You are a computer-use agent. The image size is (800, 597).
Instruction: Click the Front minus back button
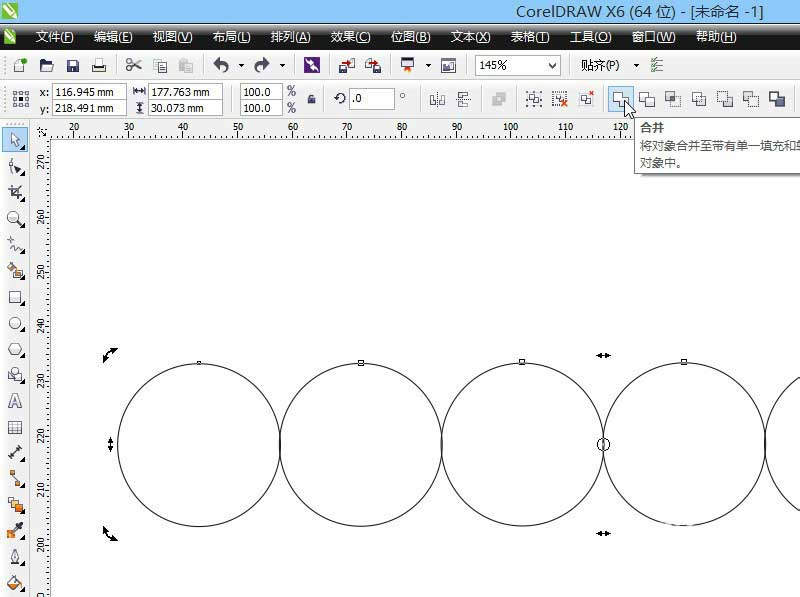click(x=724, y=99)
